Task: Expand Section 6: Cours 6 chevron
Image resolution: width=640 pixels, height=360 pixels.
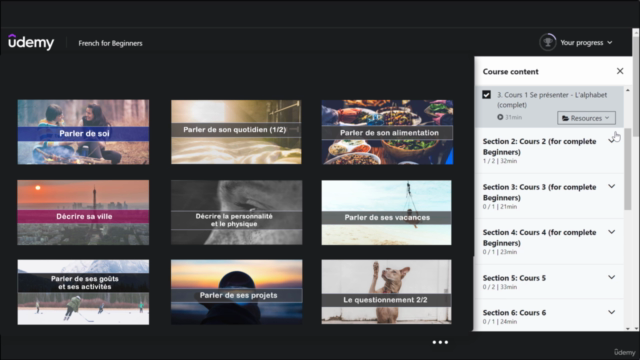Action: pyautogui.click(x=611, y=312)
